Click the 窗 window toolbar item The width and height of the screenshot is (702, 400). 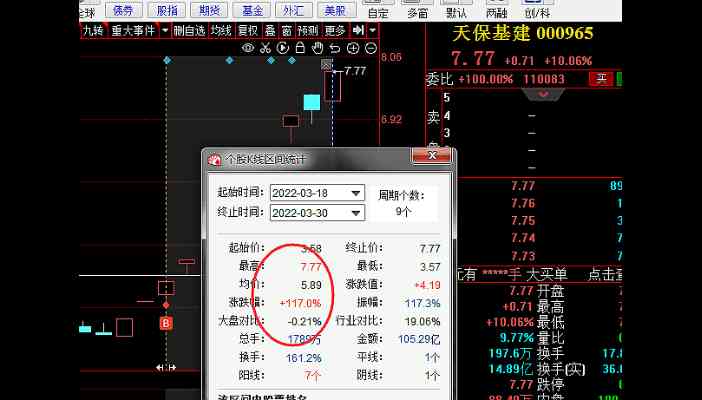tap(287, 30)
